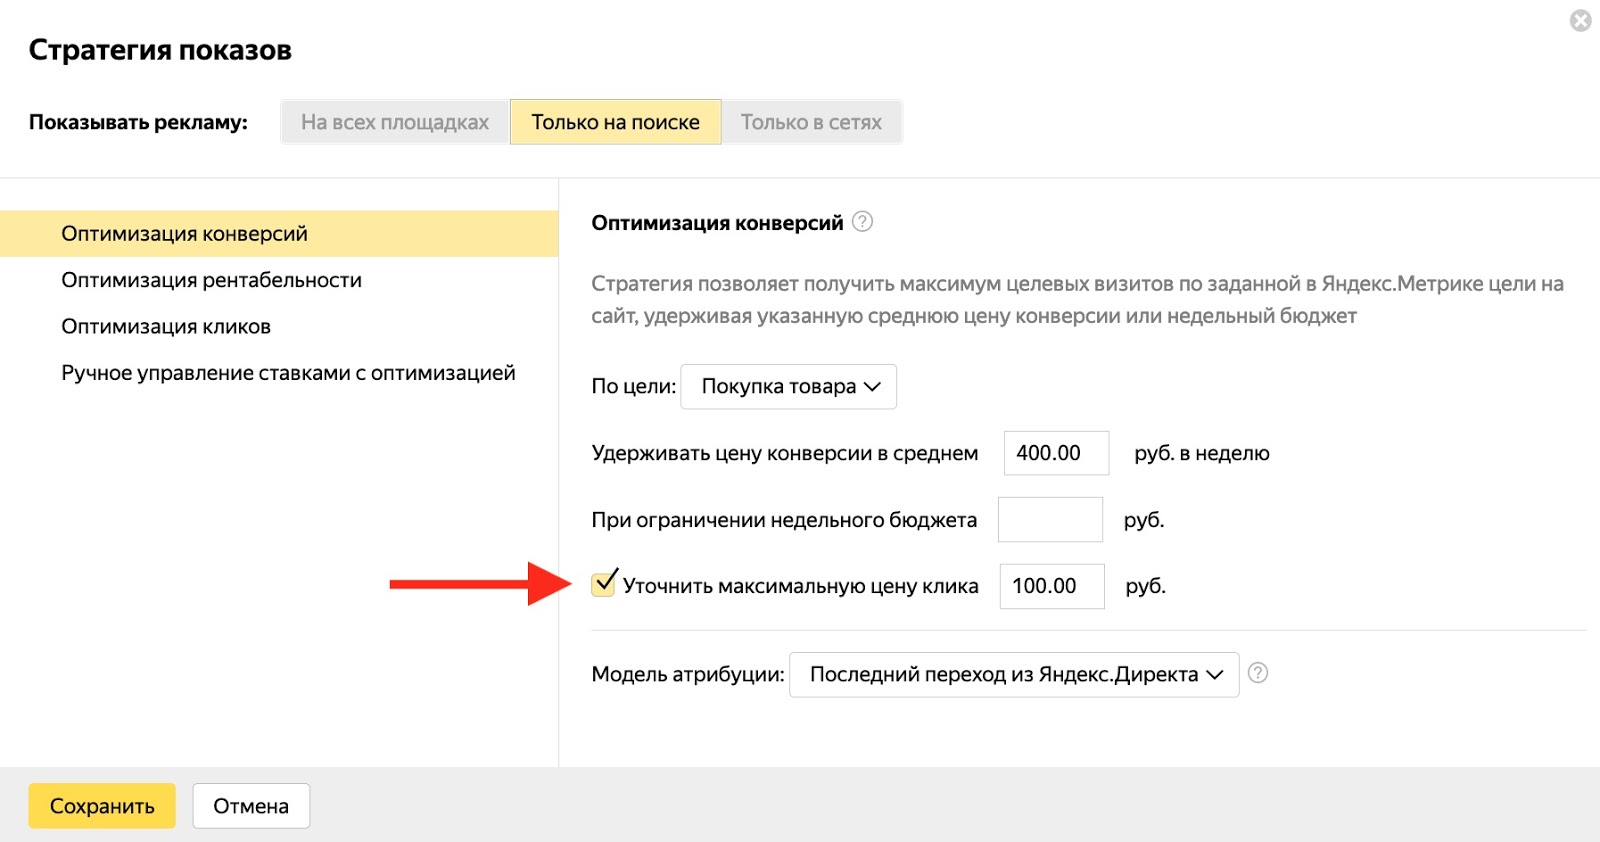Choose Оптимизация кликов strategy
This screenshot has height=842, width=1600.
(x=166, y=327)
